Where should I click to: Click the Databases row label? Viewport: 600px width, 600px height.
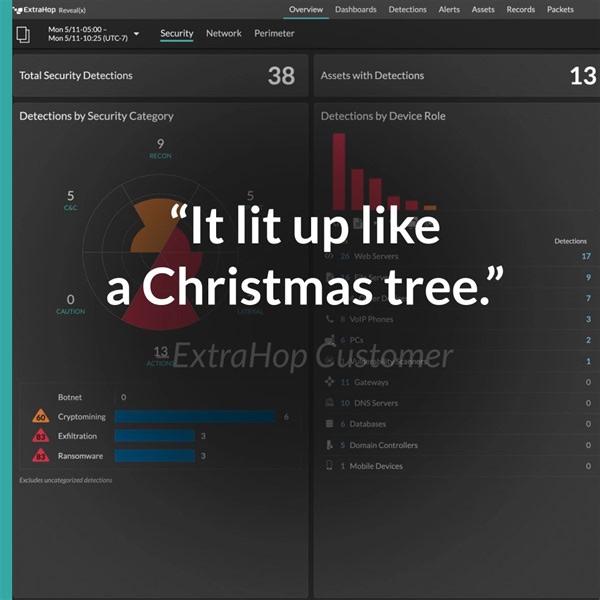368,424
